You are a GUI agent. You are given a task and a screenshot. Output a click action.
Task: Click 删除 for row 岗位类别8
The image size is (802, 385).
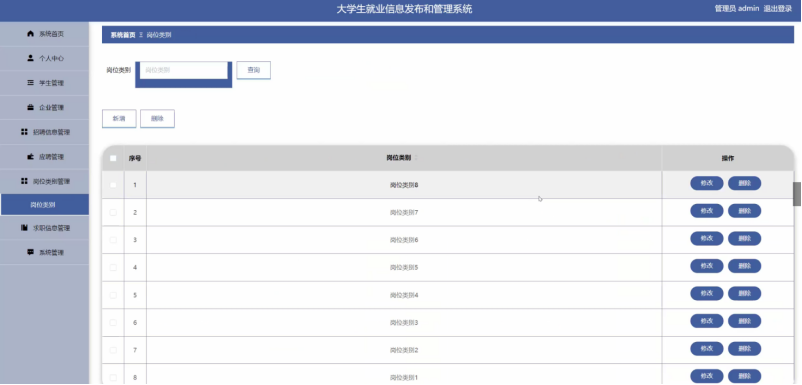pos(745,183)
